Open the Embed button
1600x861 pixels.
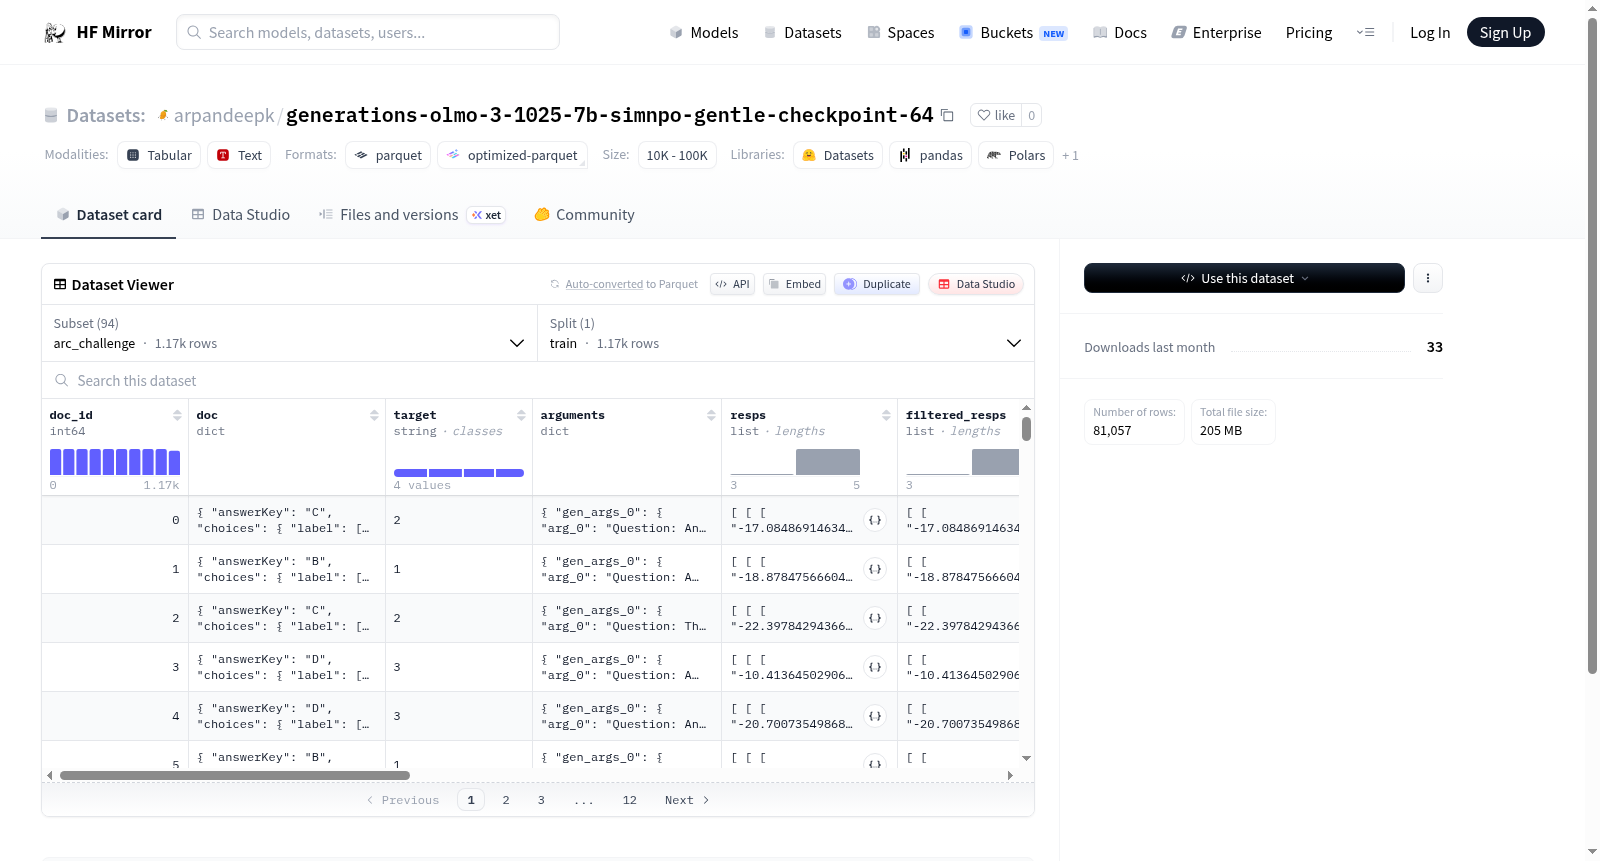click(794, 284)
